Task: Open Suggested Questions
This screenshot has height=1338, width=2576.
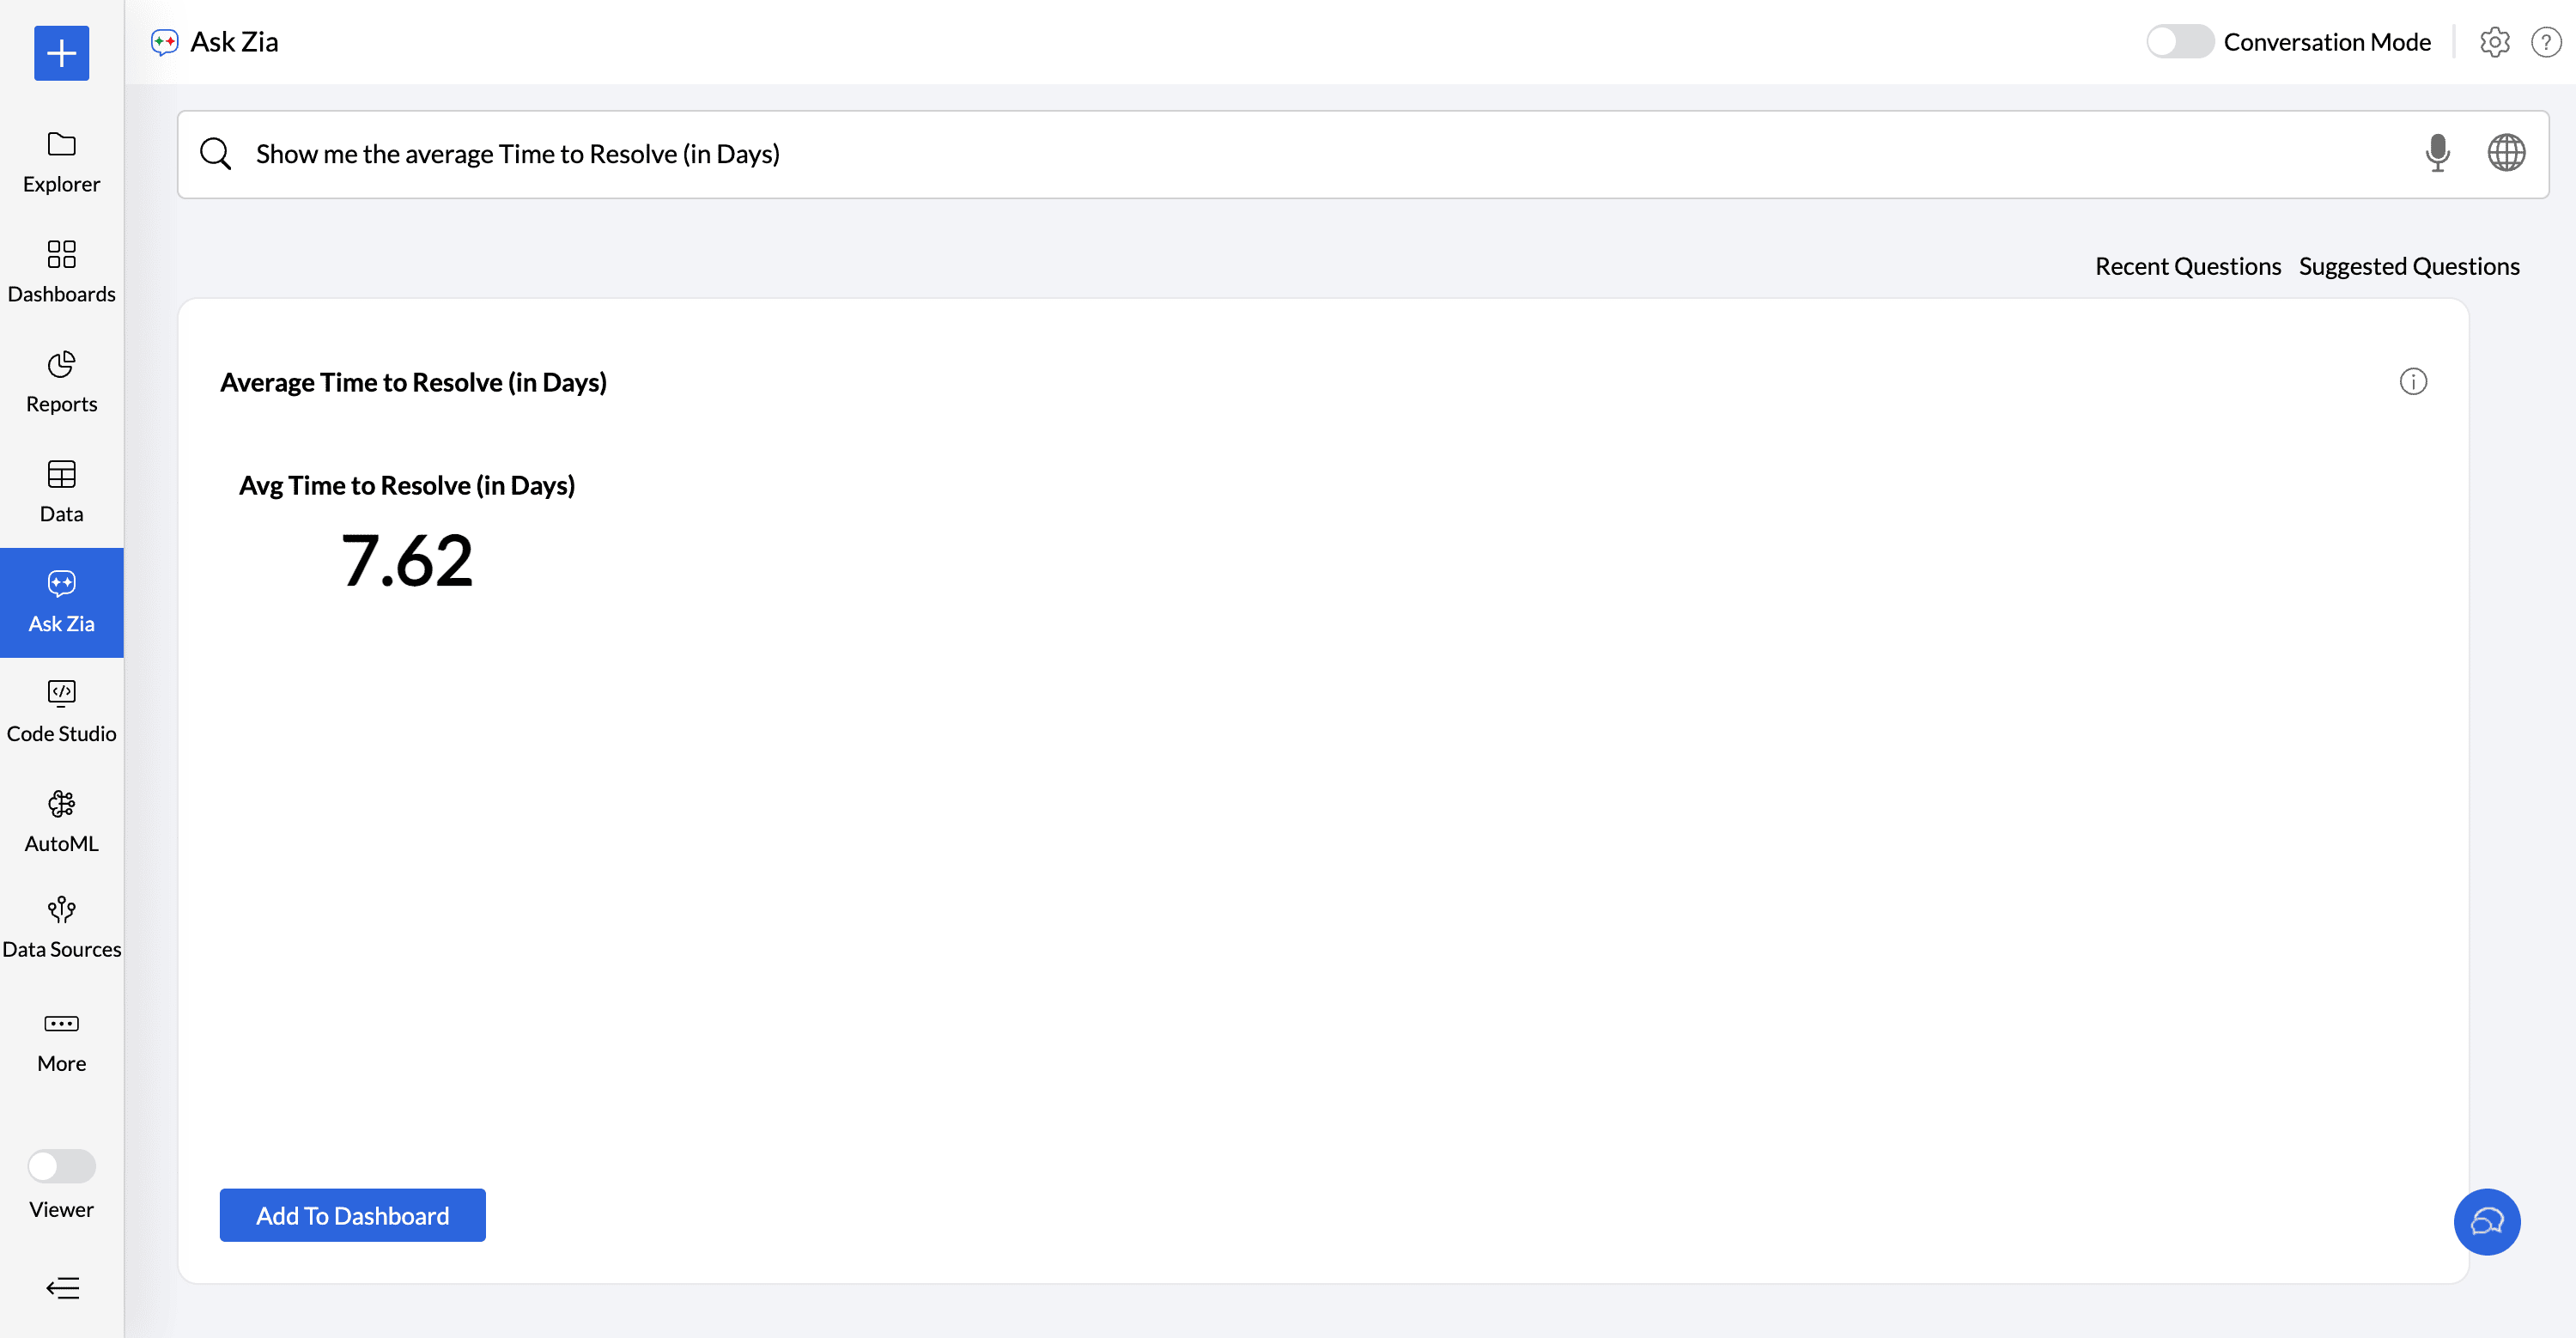Action: tap(2408, 266)
